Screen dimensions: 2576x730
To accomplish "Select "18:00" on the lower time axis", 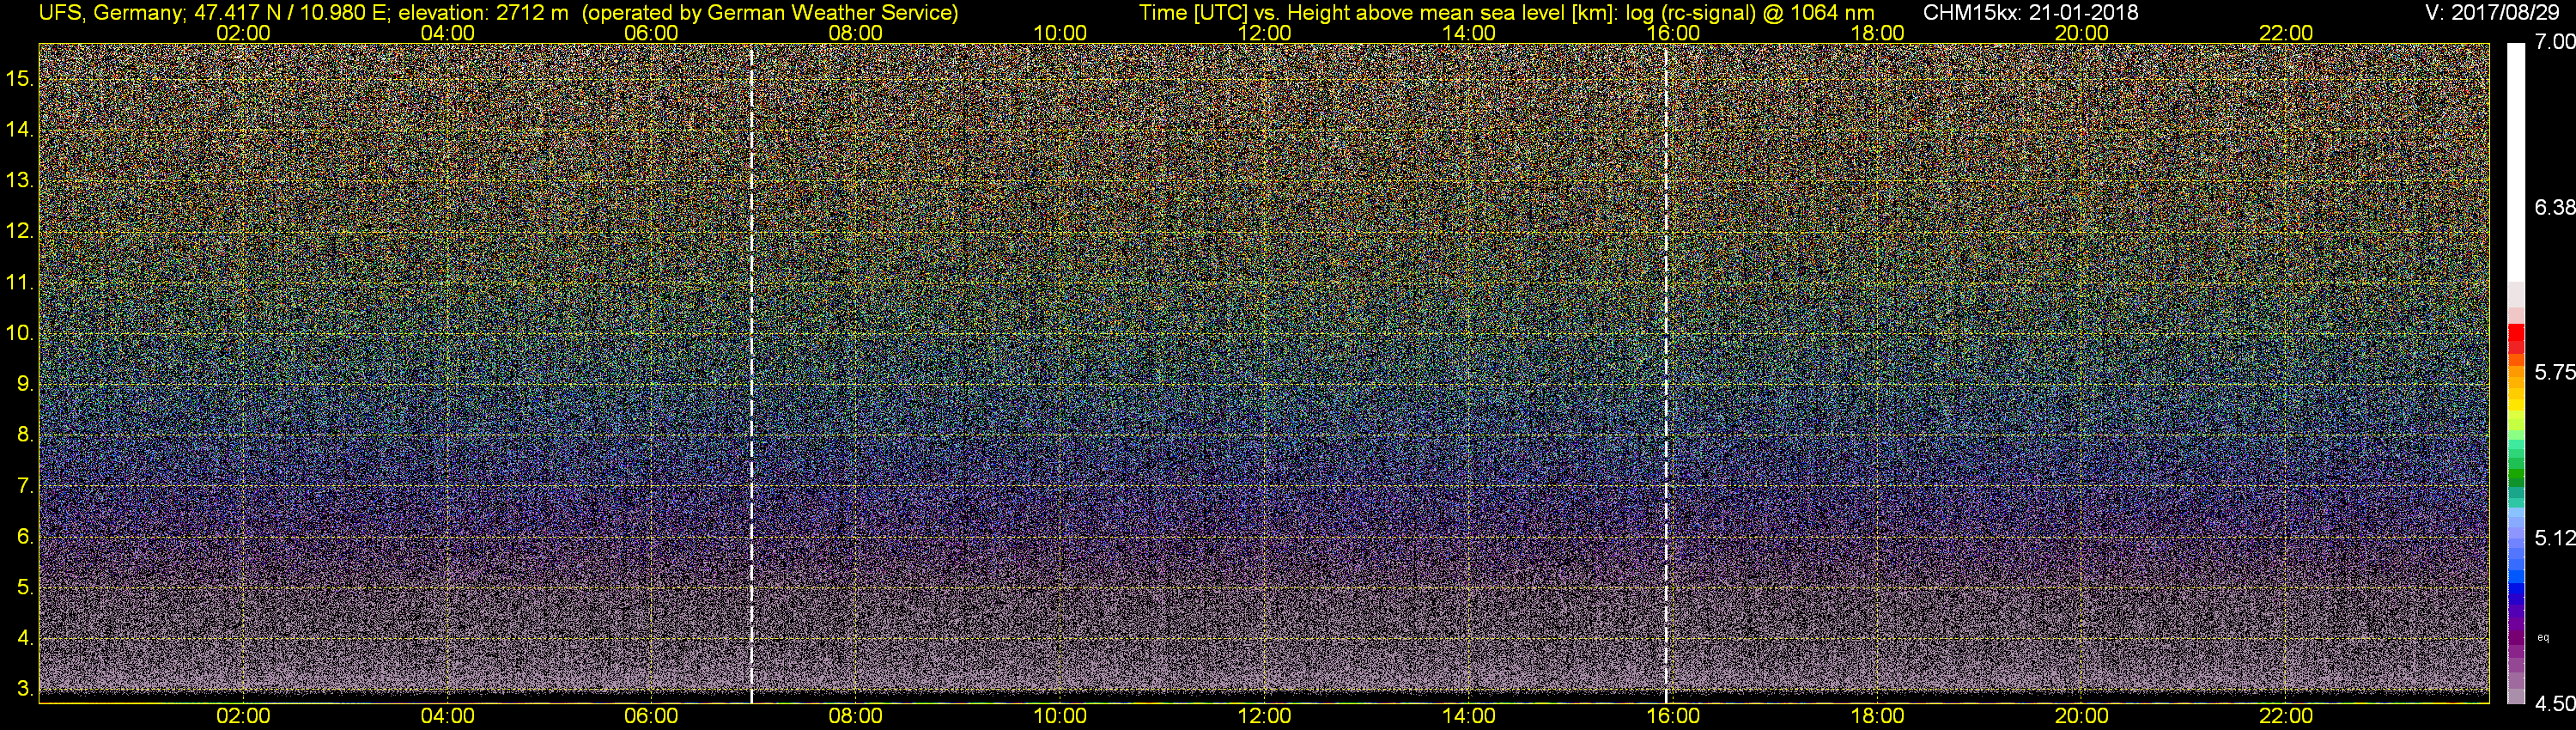I will coord(1877,716).
